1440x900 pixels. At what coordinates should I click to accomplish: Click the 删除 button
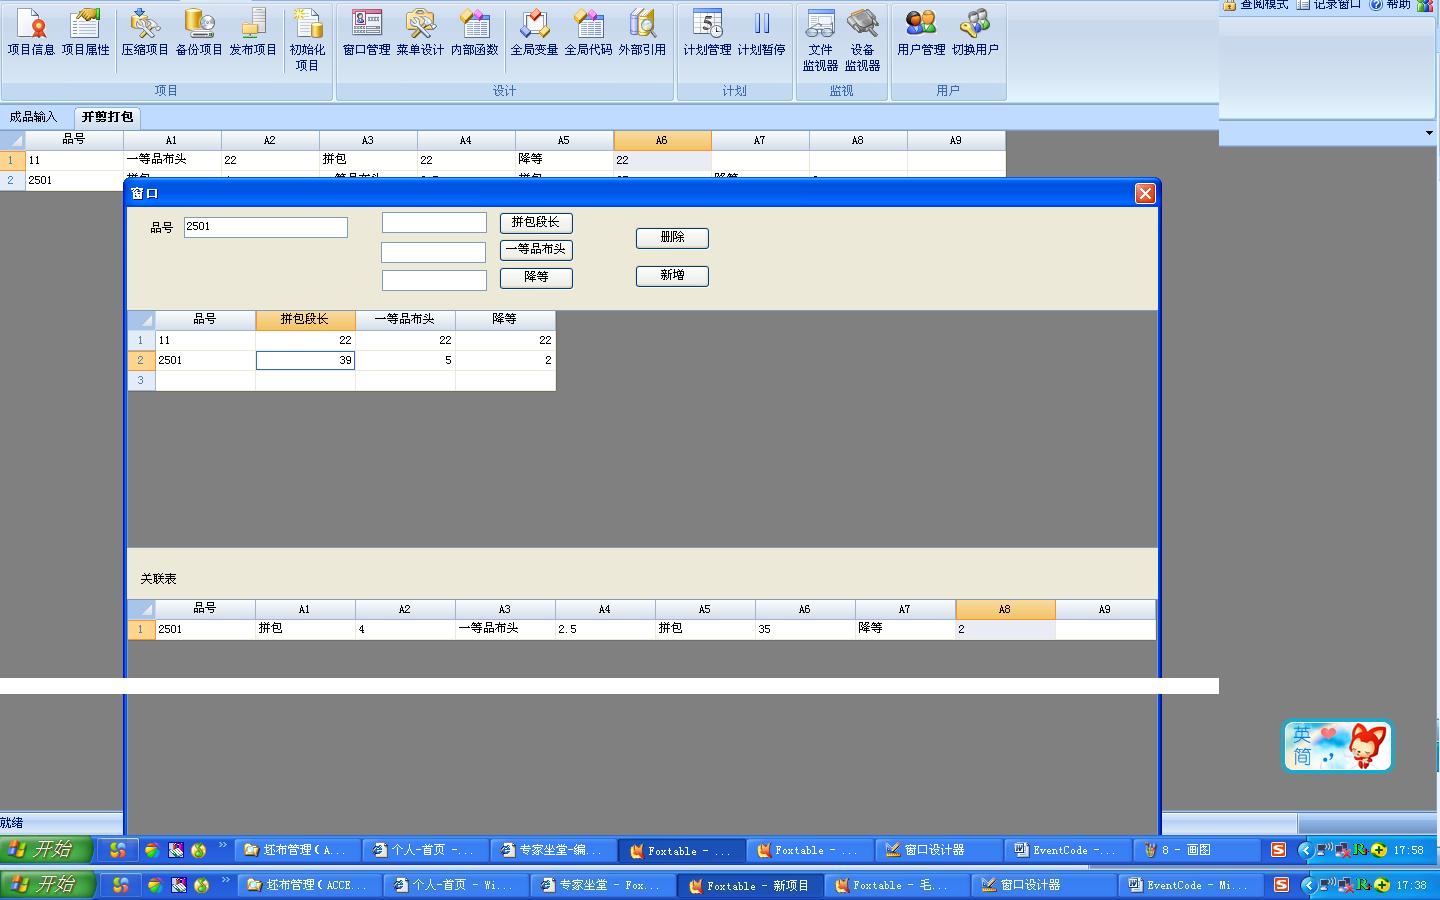[672, 238]
